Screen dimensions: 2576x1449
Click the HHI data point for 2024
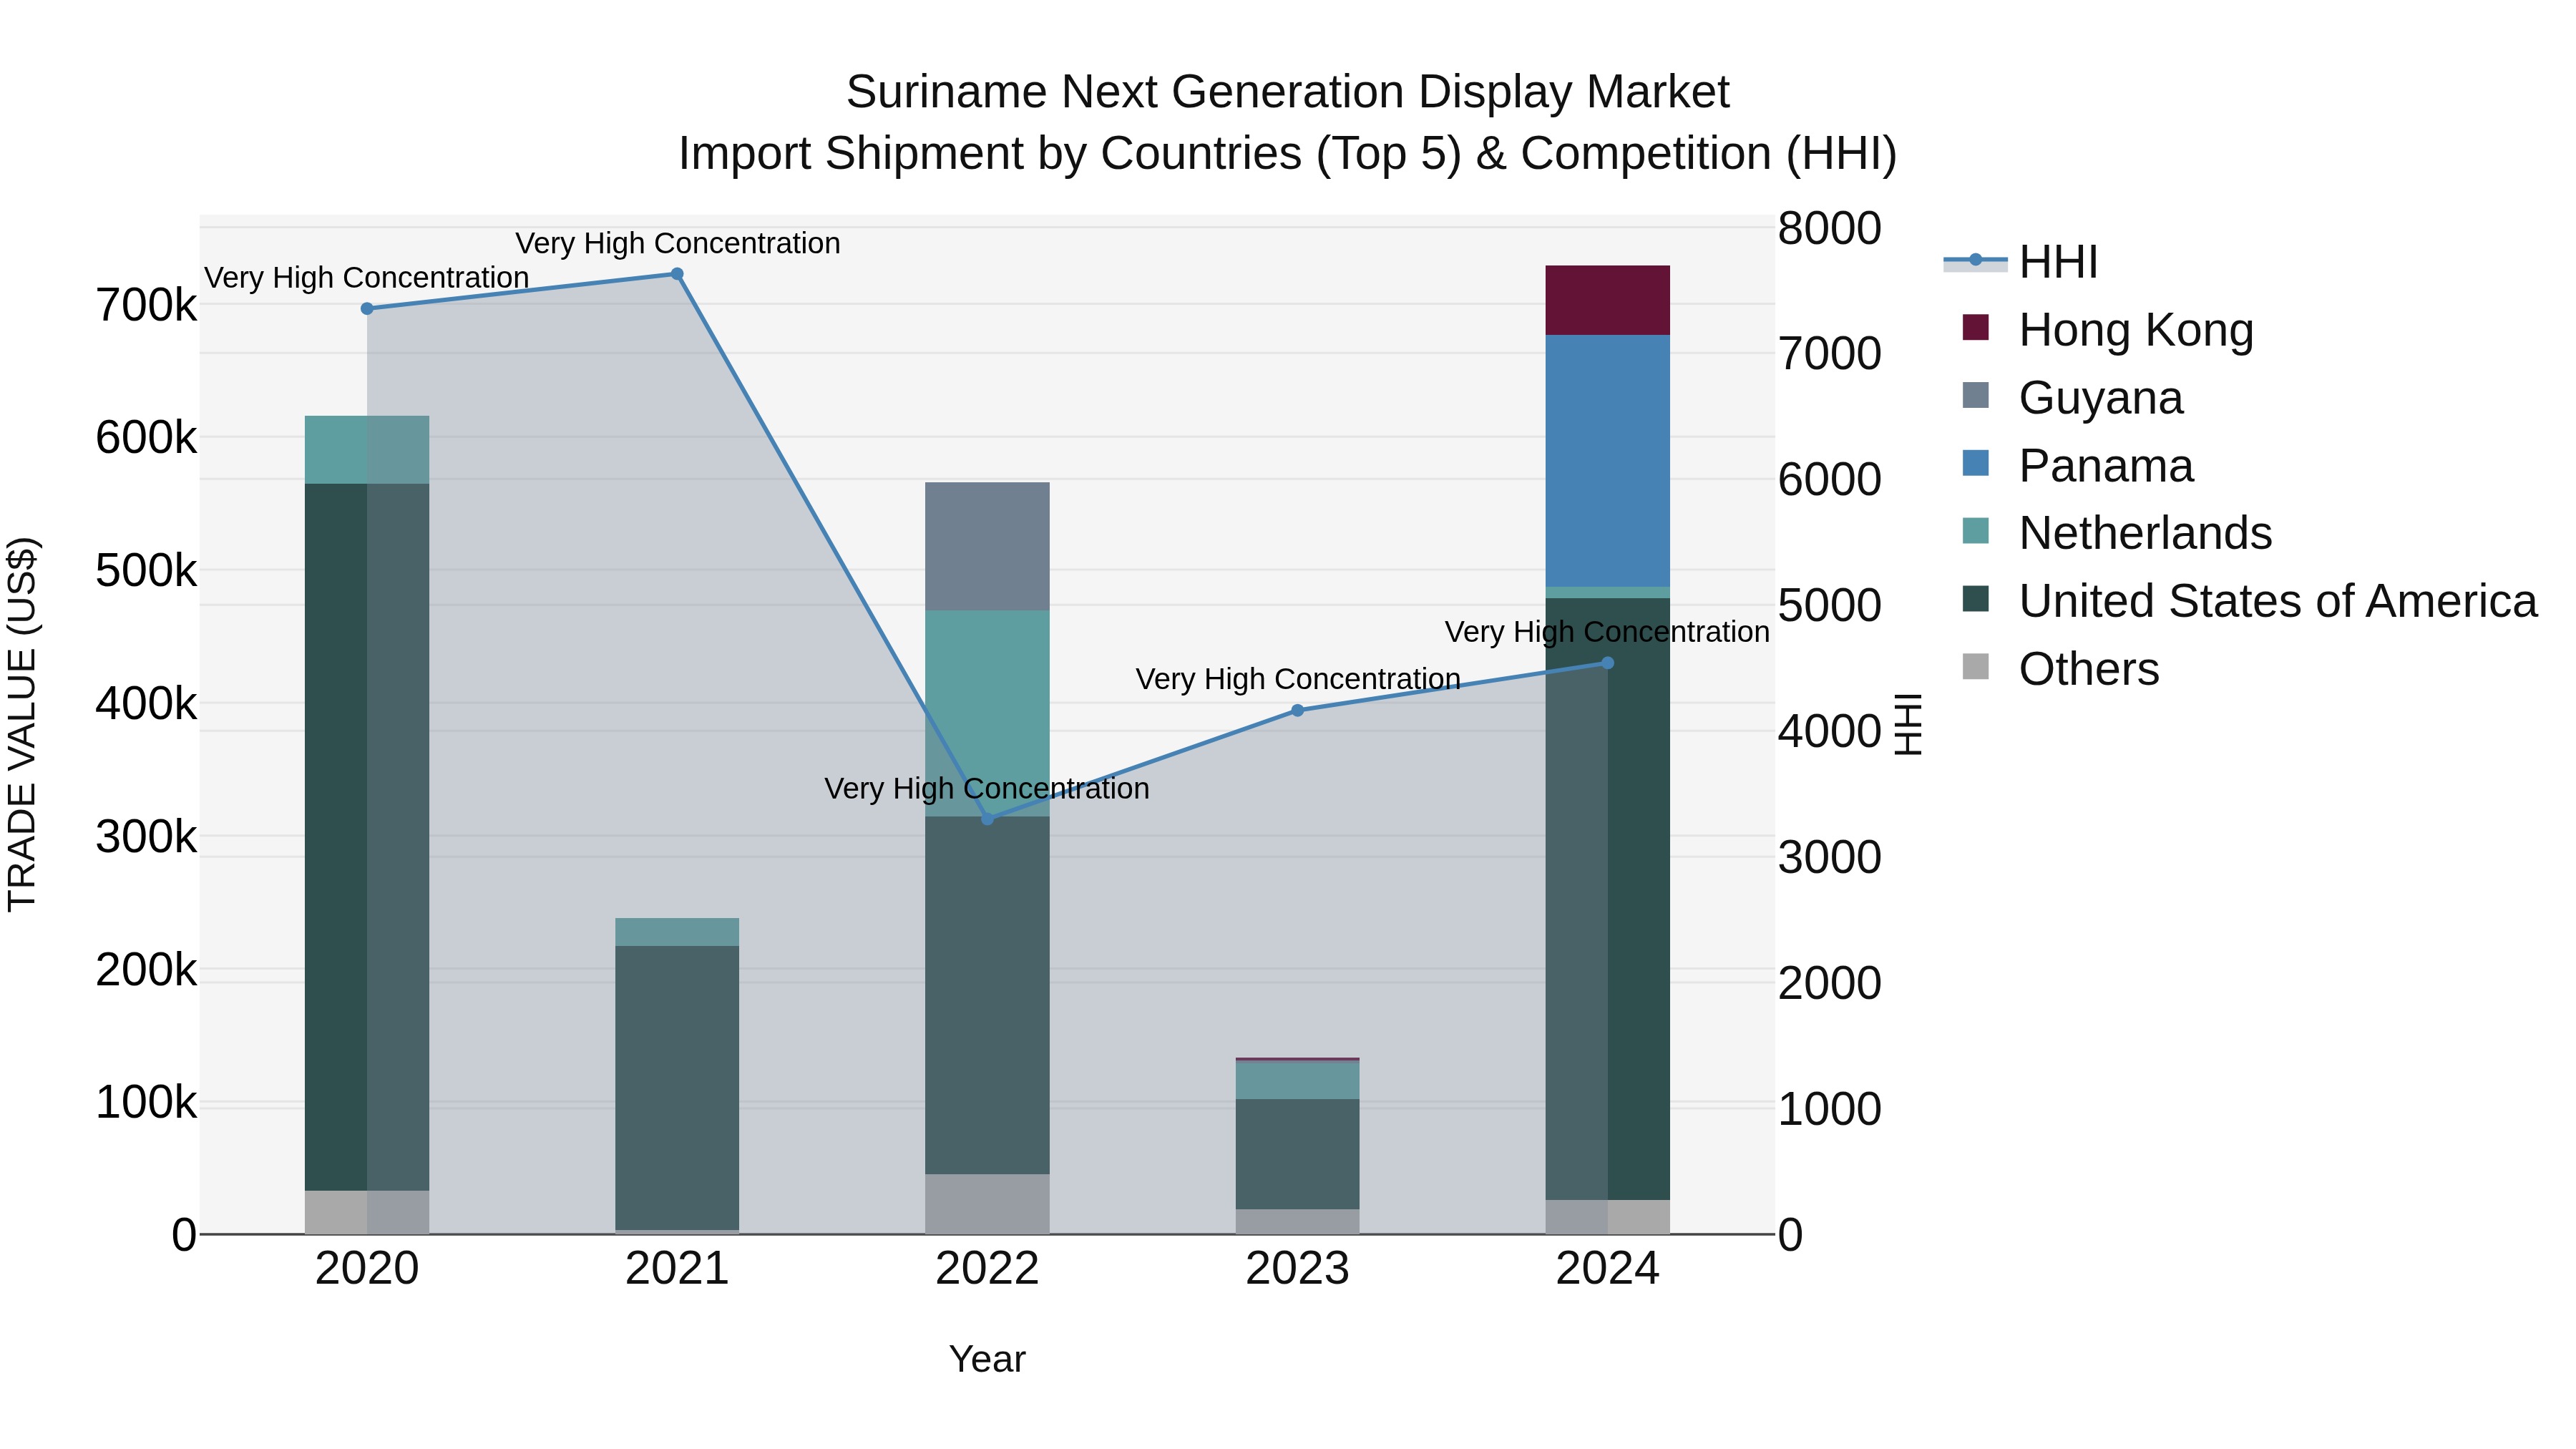click(x=1608, y=663)
